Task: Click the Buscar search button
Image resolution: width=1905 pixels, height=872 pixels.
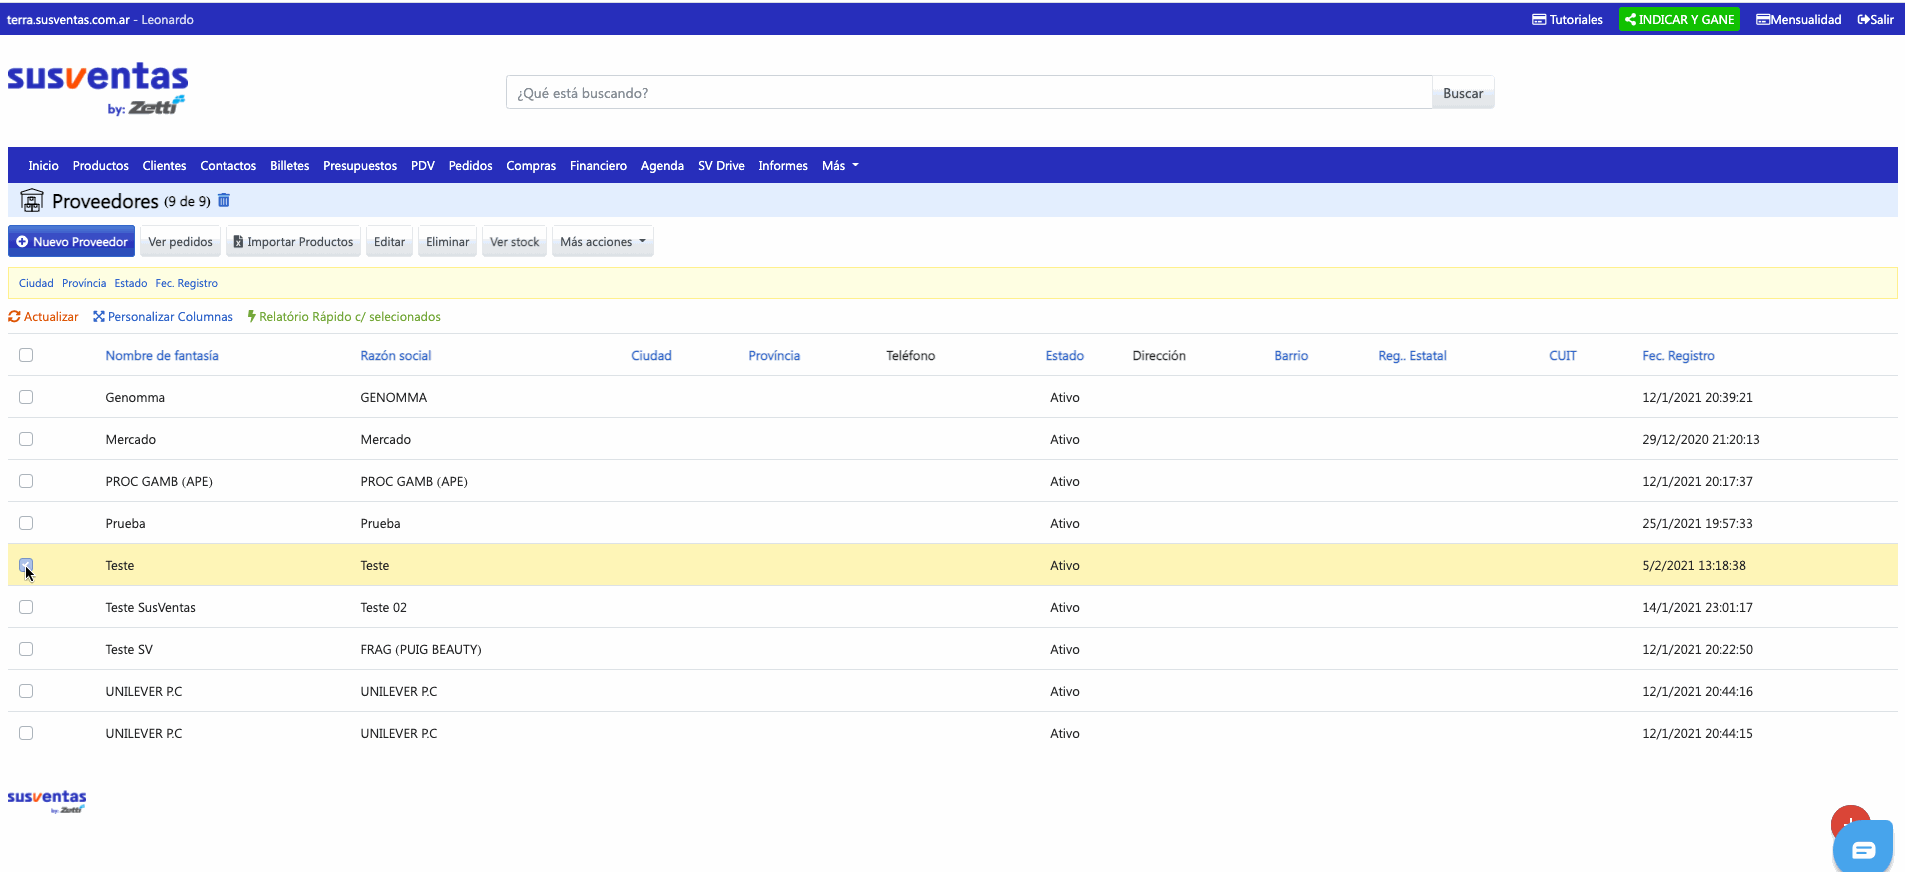Action: pyautogui.click(x=1463, y=93)
